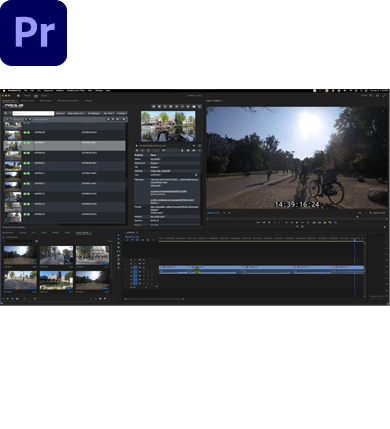390x429 pixels.
Task: Open All Catalogs filter dropdown
Action: pos(94,113)
